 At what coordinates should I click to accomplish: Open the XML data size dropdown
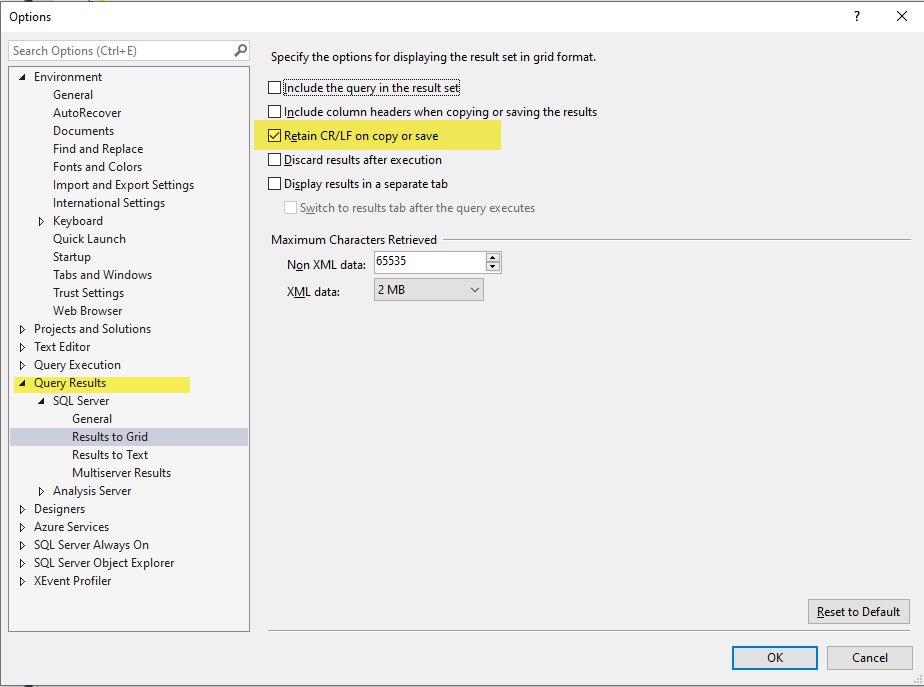click(477, 288)
